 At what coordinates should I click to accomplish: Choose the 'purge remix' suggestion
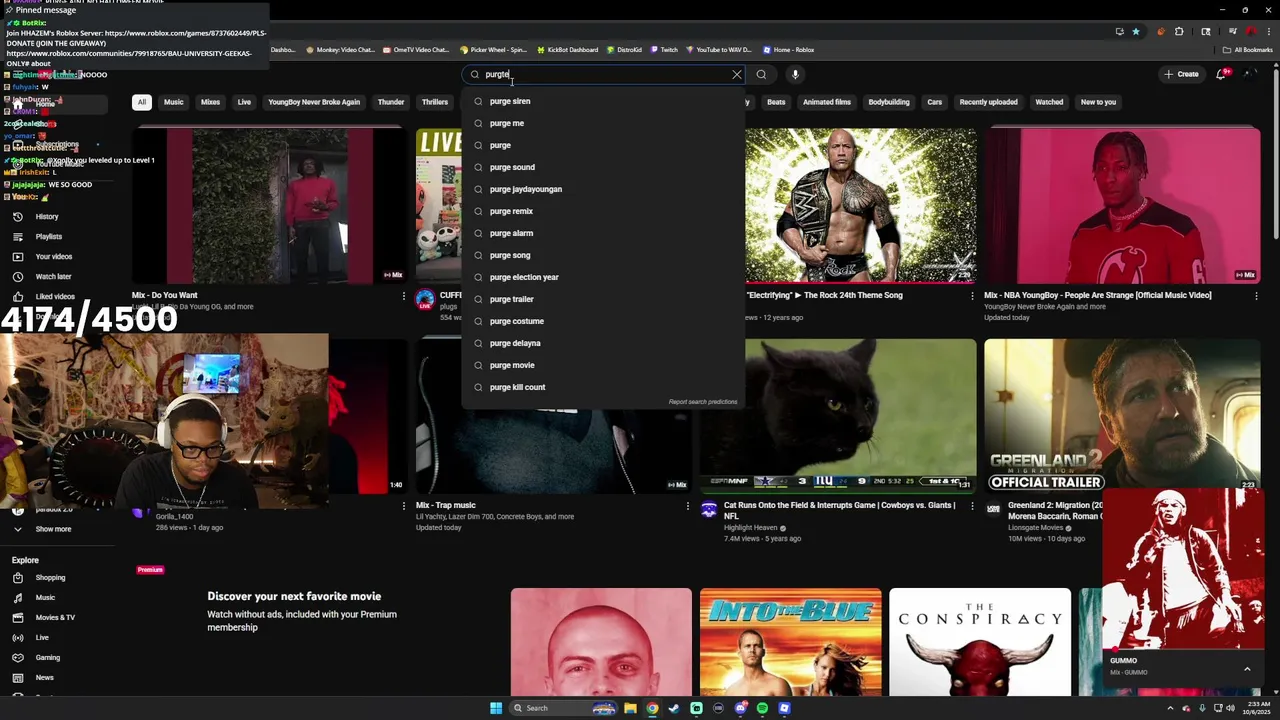click(x=603, y=211)
